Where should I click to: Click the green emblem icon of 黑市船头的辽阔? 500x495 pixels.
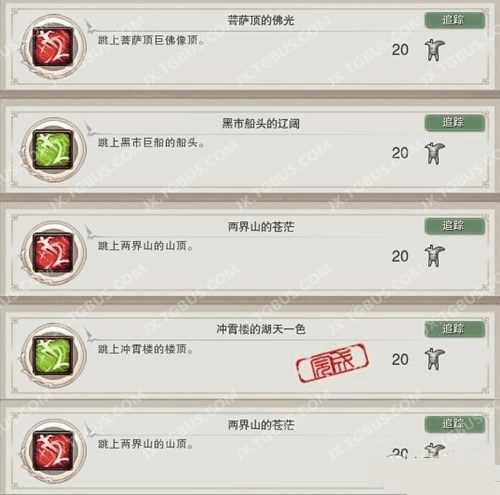click(x=53, y=150)
